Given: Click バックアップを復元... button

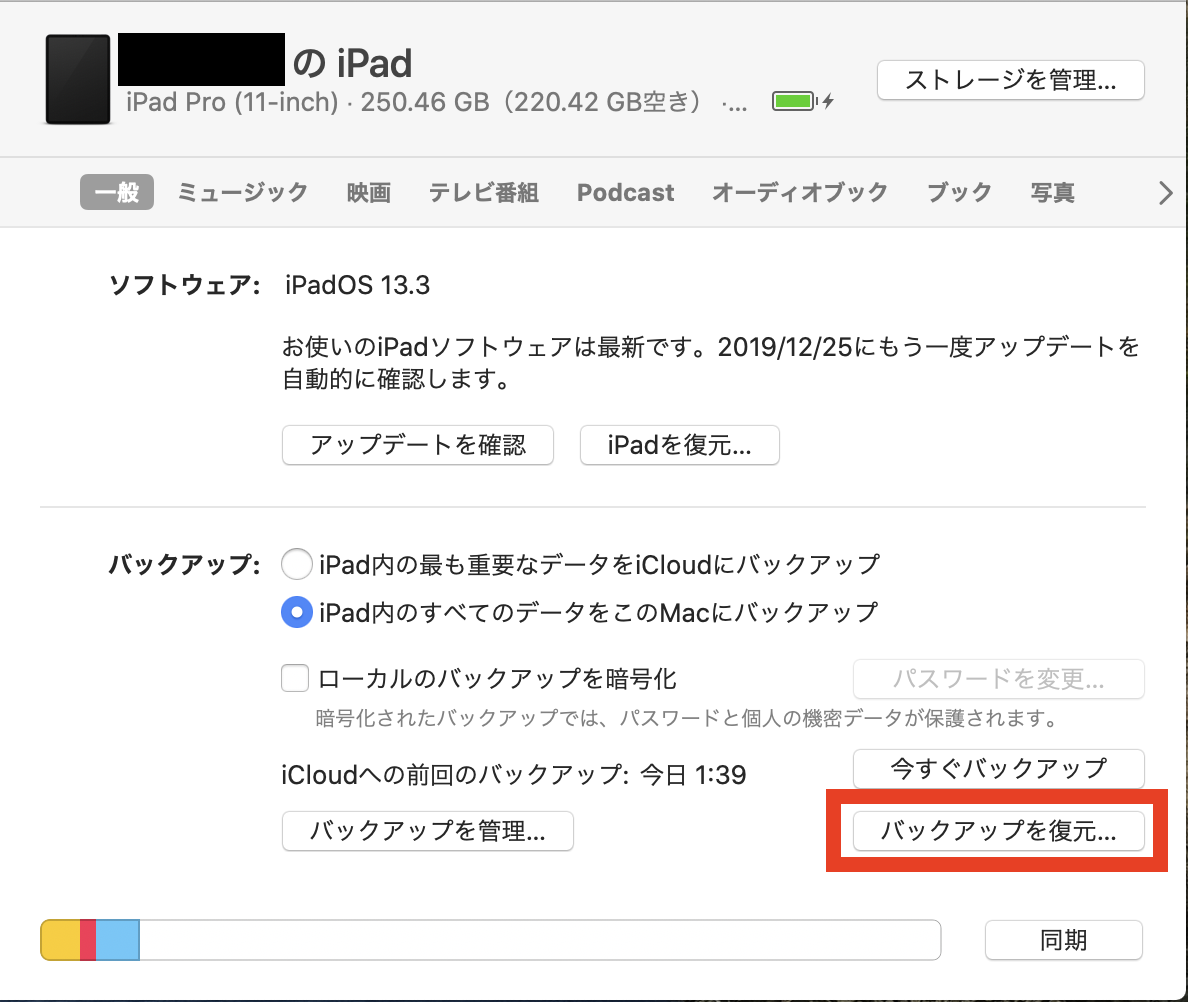Looking at the screenshot, I should [x=999, y=831].
